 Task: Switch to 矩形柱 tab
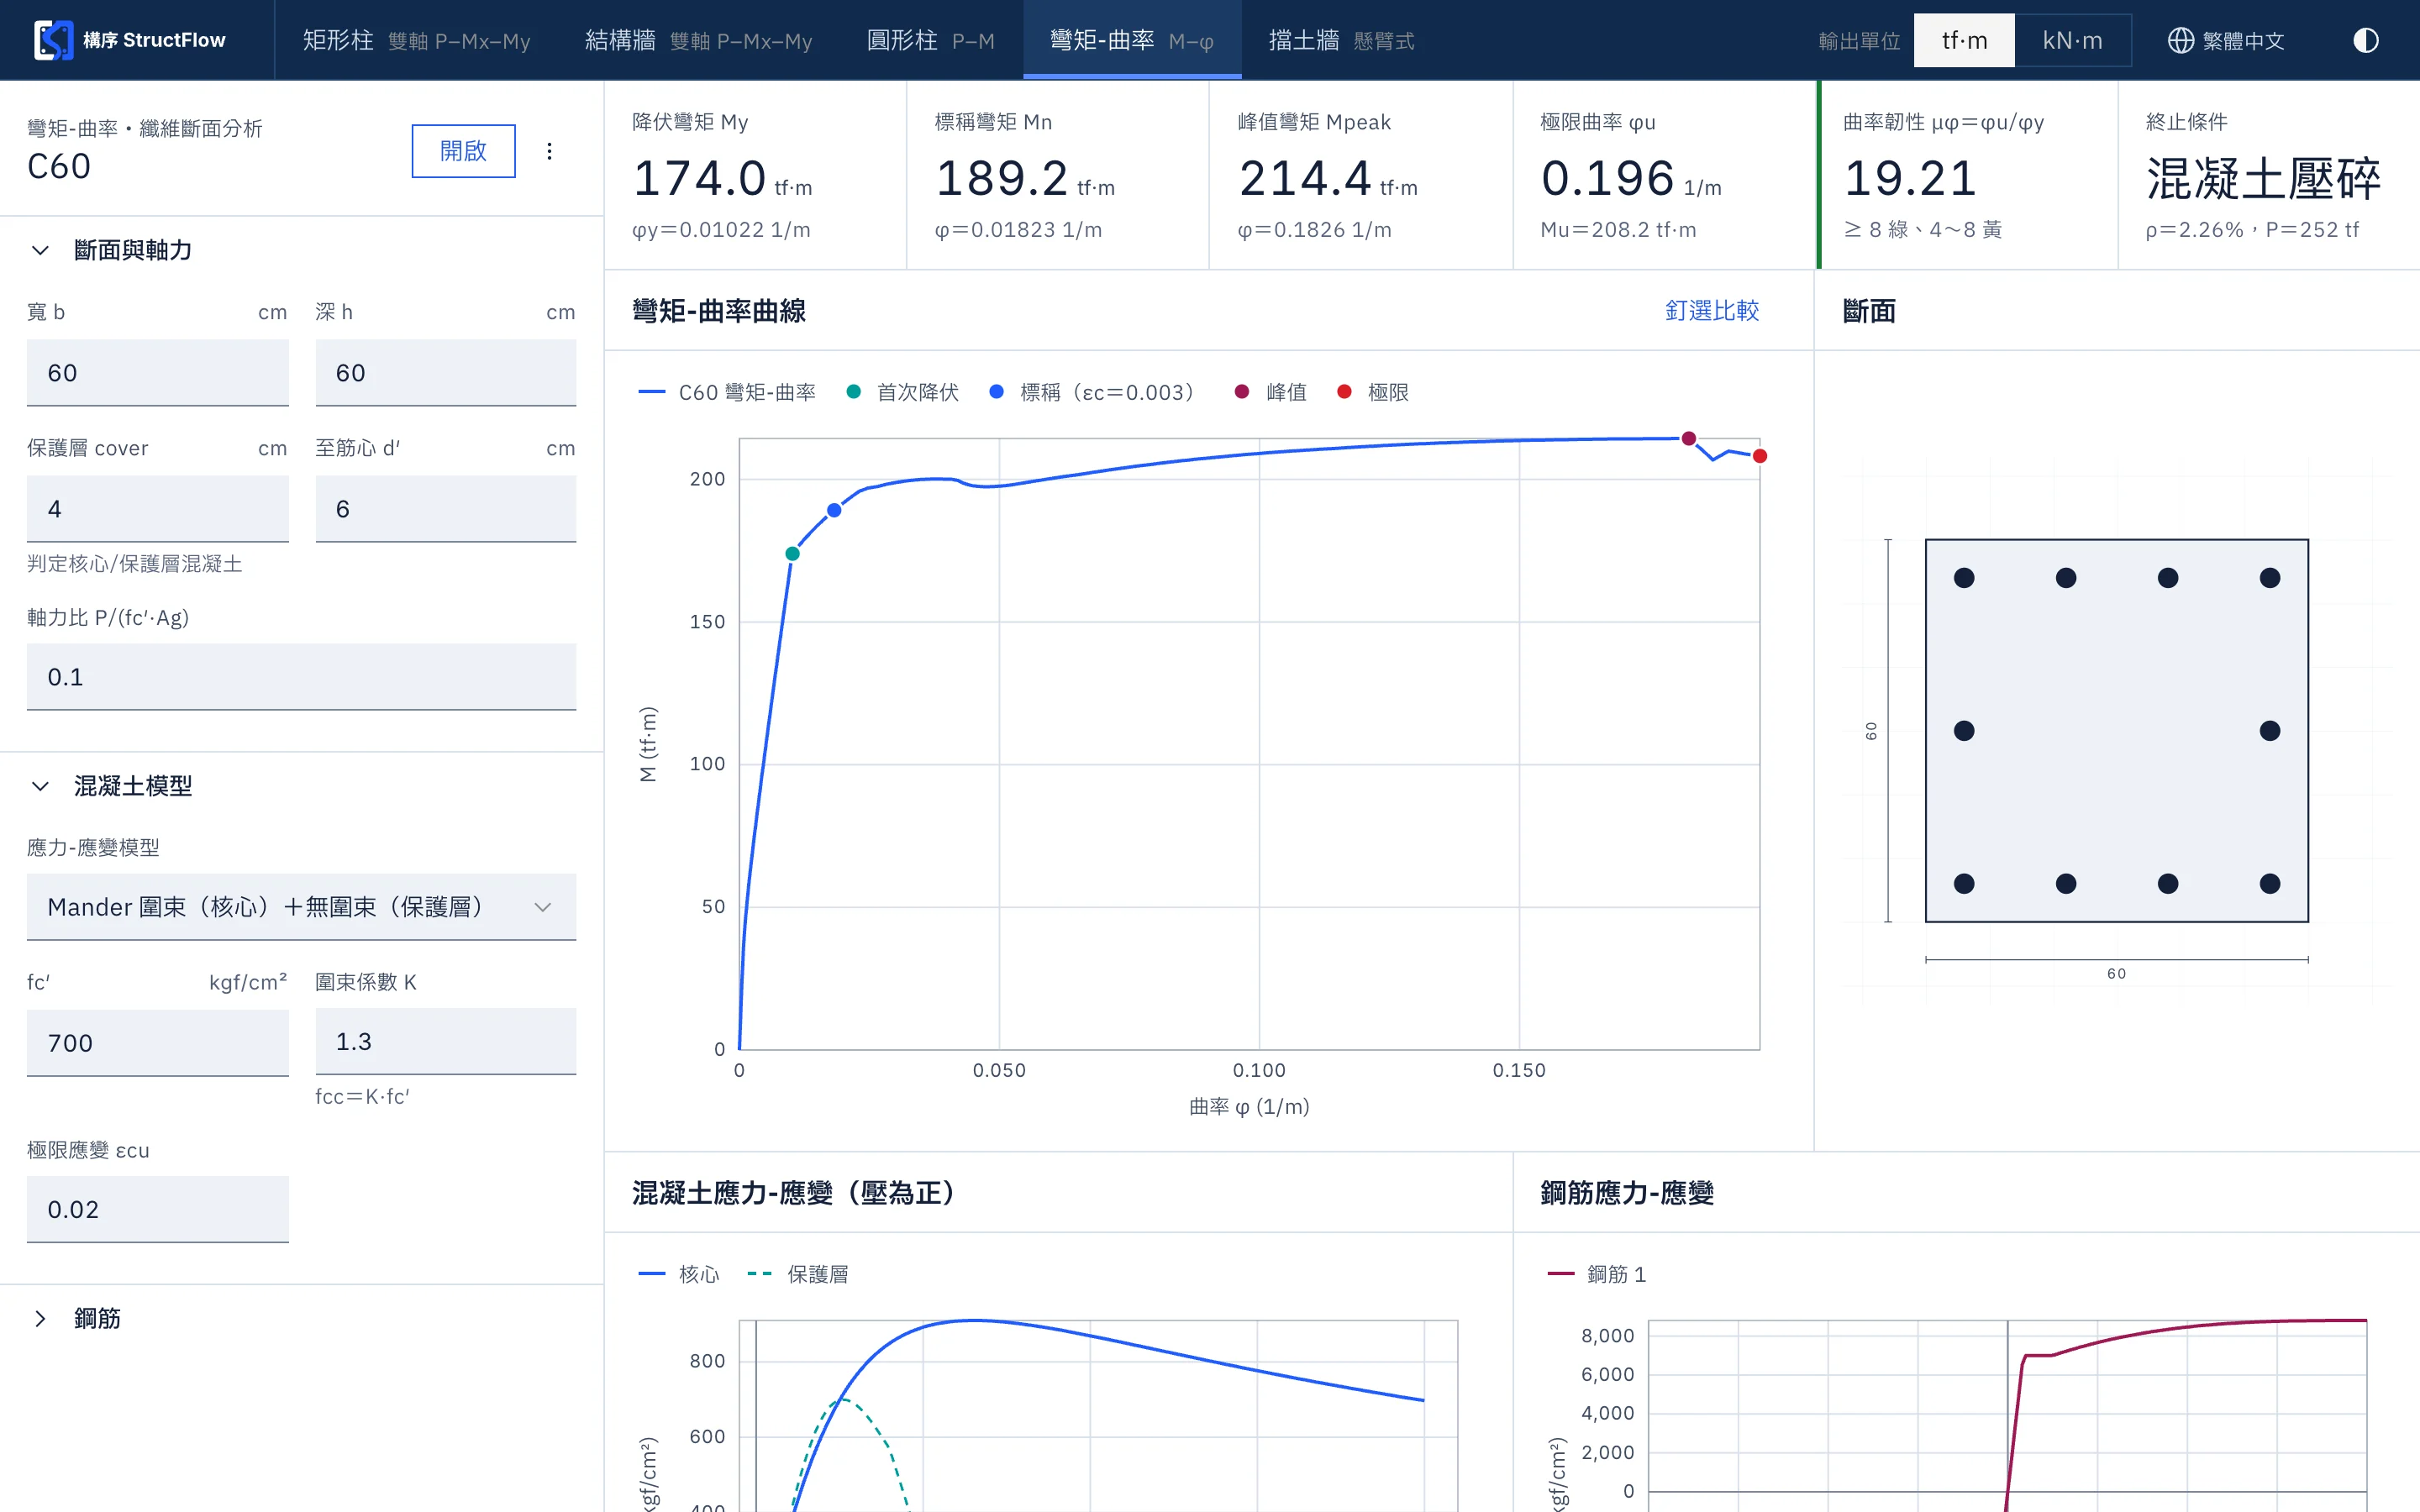click(x=416, y=40)
